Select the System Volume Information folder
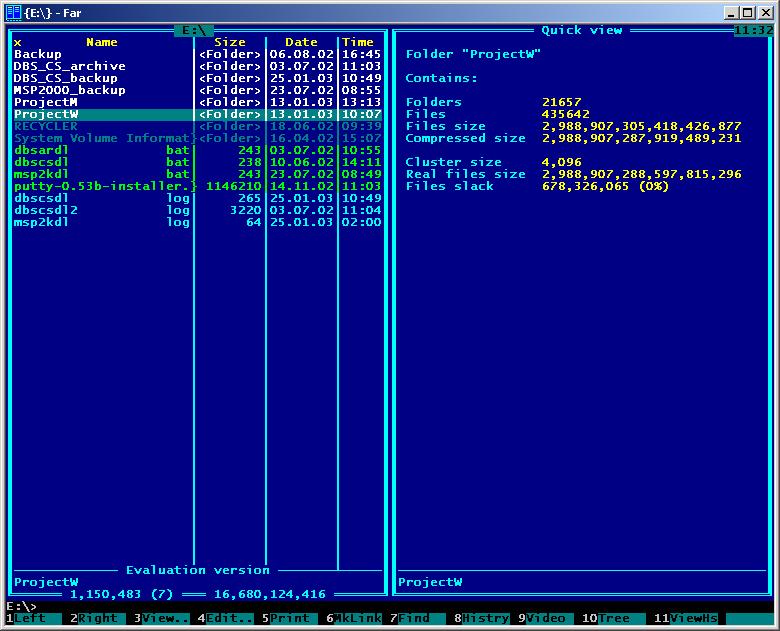This screenshot has height=631, width=780. coord(197,138)
